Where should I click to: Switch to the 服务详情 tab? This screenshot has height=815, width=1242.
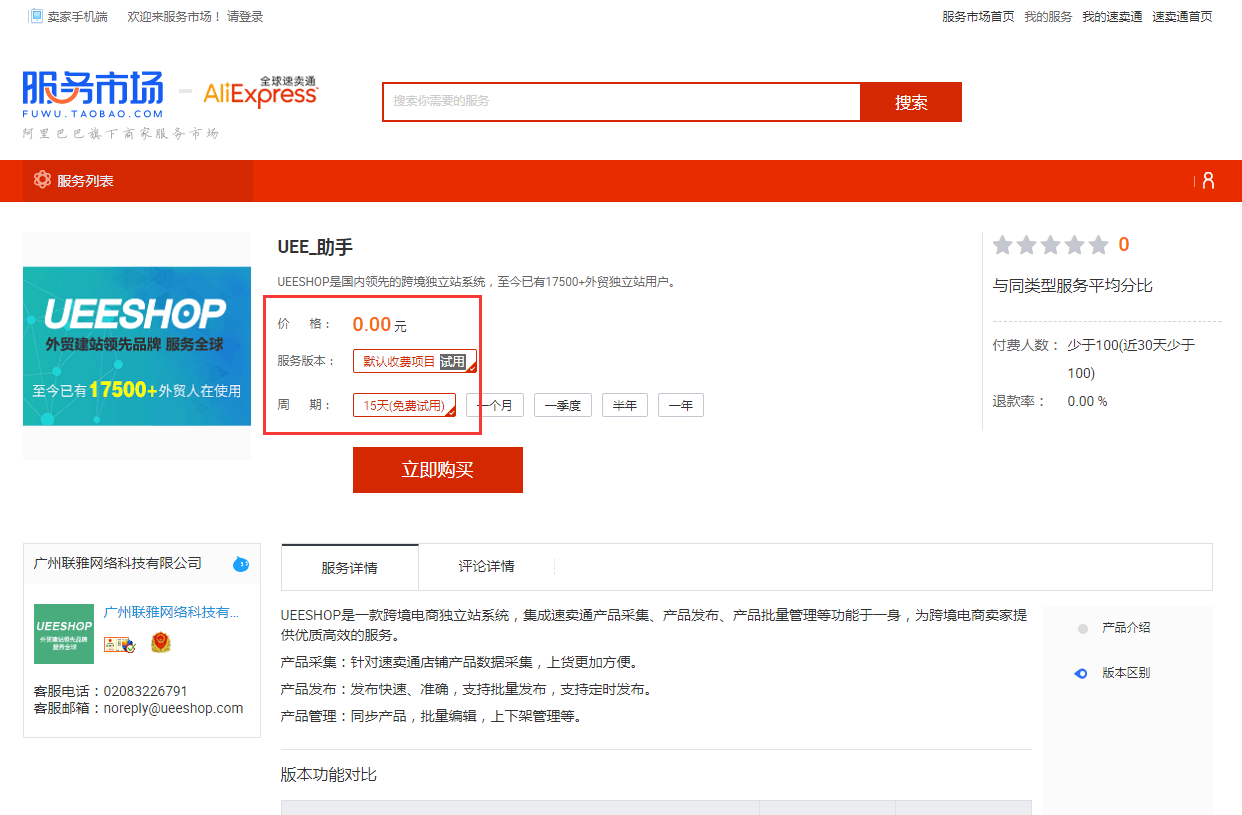350,567
